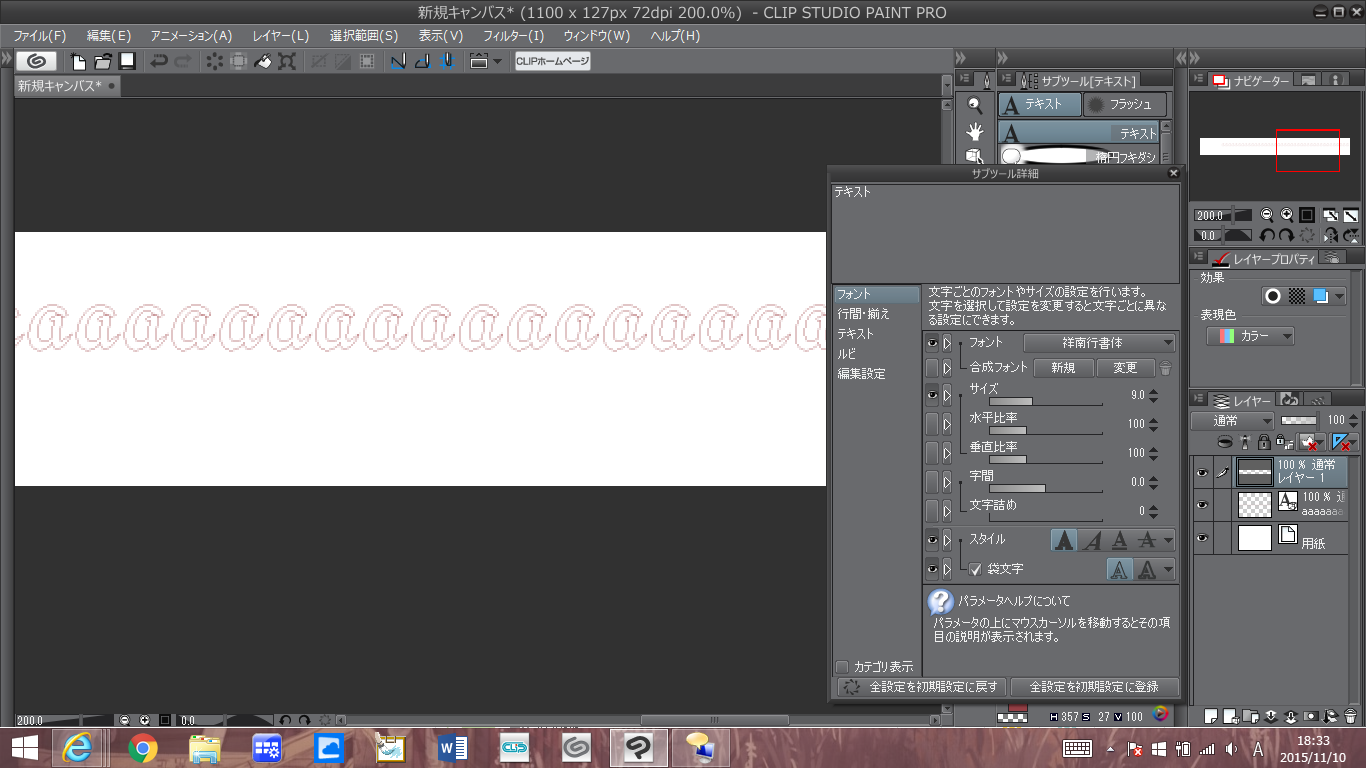This screenshot has width=1366, height=768.
Task: Hide the 用紙 layer with its eye icon
Action: (1202, 538)
